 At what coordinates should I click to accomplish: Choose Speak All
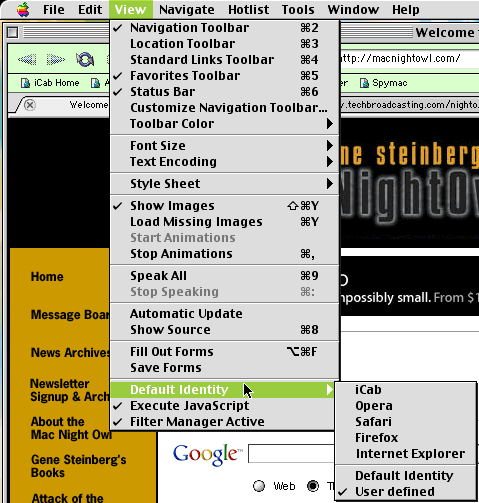pos(225,276)
